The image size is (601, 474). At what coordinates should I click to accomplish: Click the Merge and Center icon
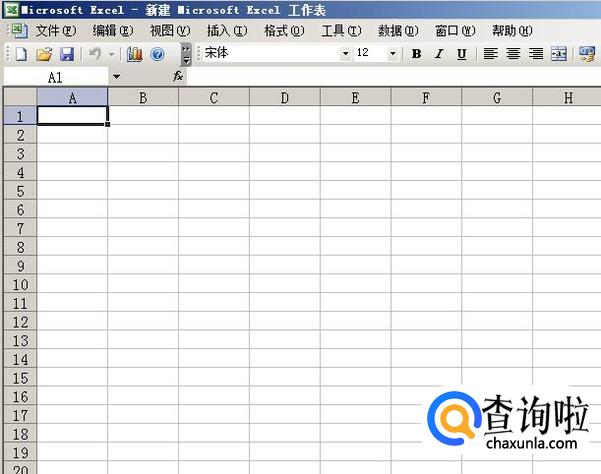(x=558, y=54)
